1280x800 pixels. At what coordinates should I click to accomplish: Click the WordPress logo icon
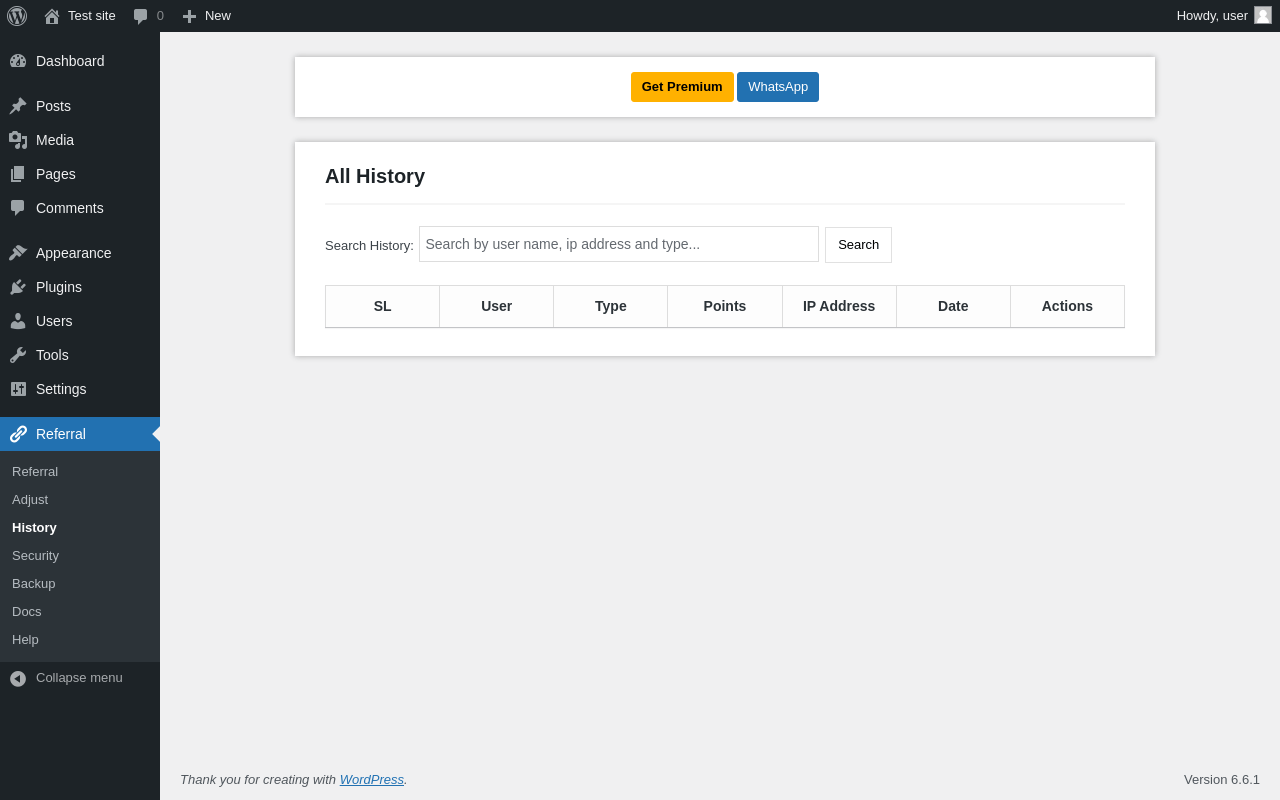[17, 16]
